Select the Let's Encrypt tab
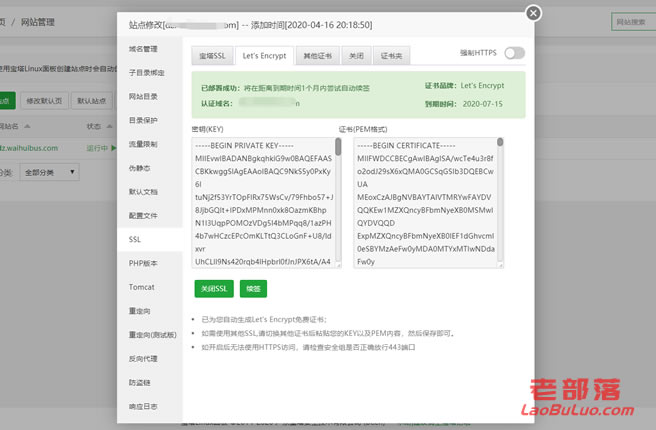The image size is (656, 430). point(264,56)
